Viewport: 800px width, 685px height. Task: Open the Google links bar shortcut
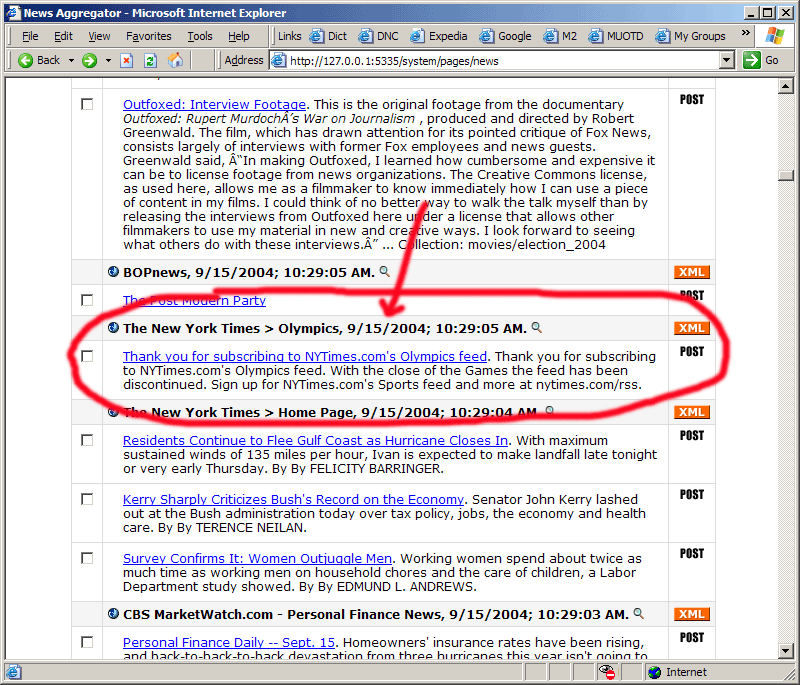(x=506, y=36)
